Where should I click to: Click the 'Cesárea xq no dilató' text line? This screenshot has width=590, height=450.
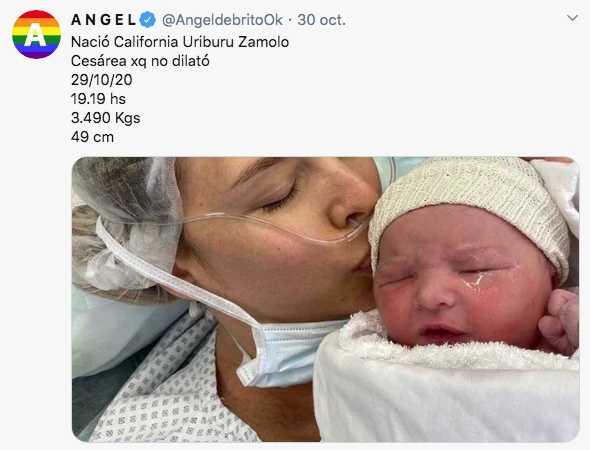pos(140,61)
